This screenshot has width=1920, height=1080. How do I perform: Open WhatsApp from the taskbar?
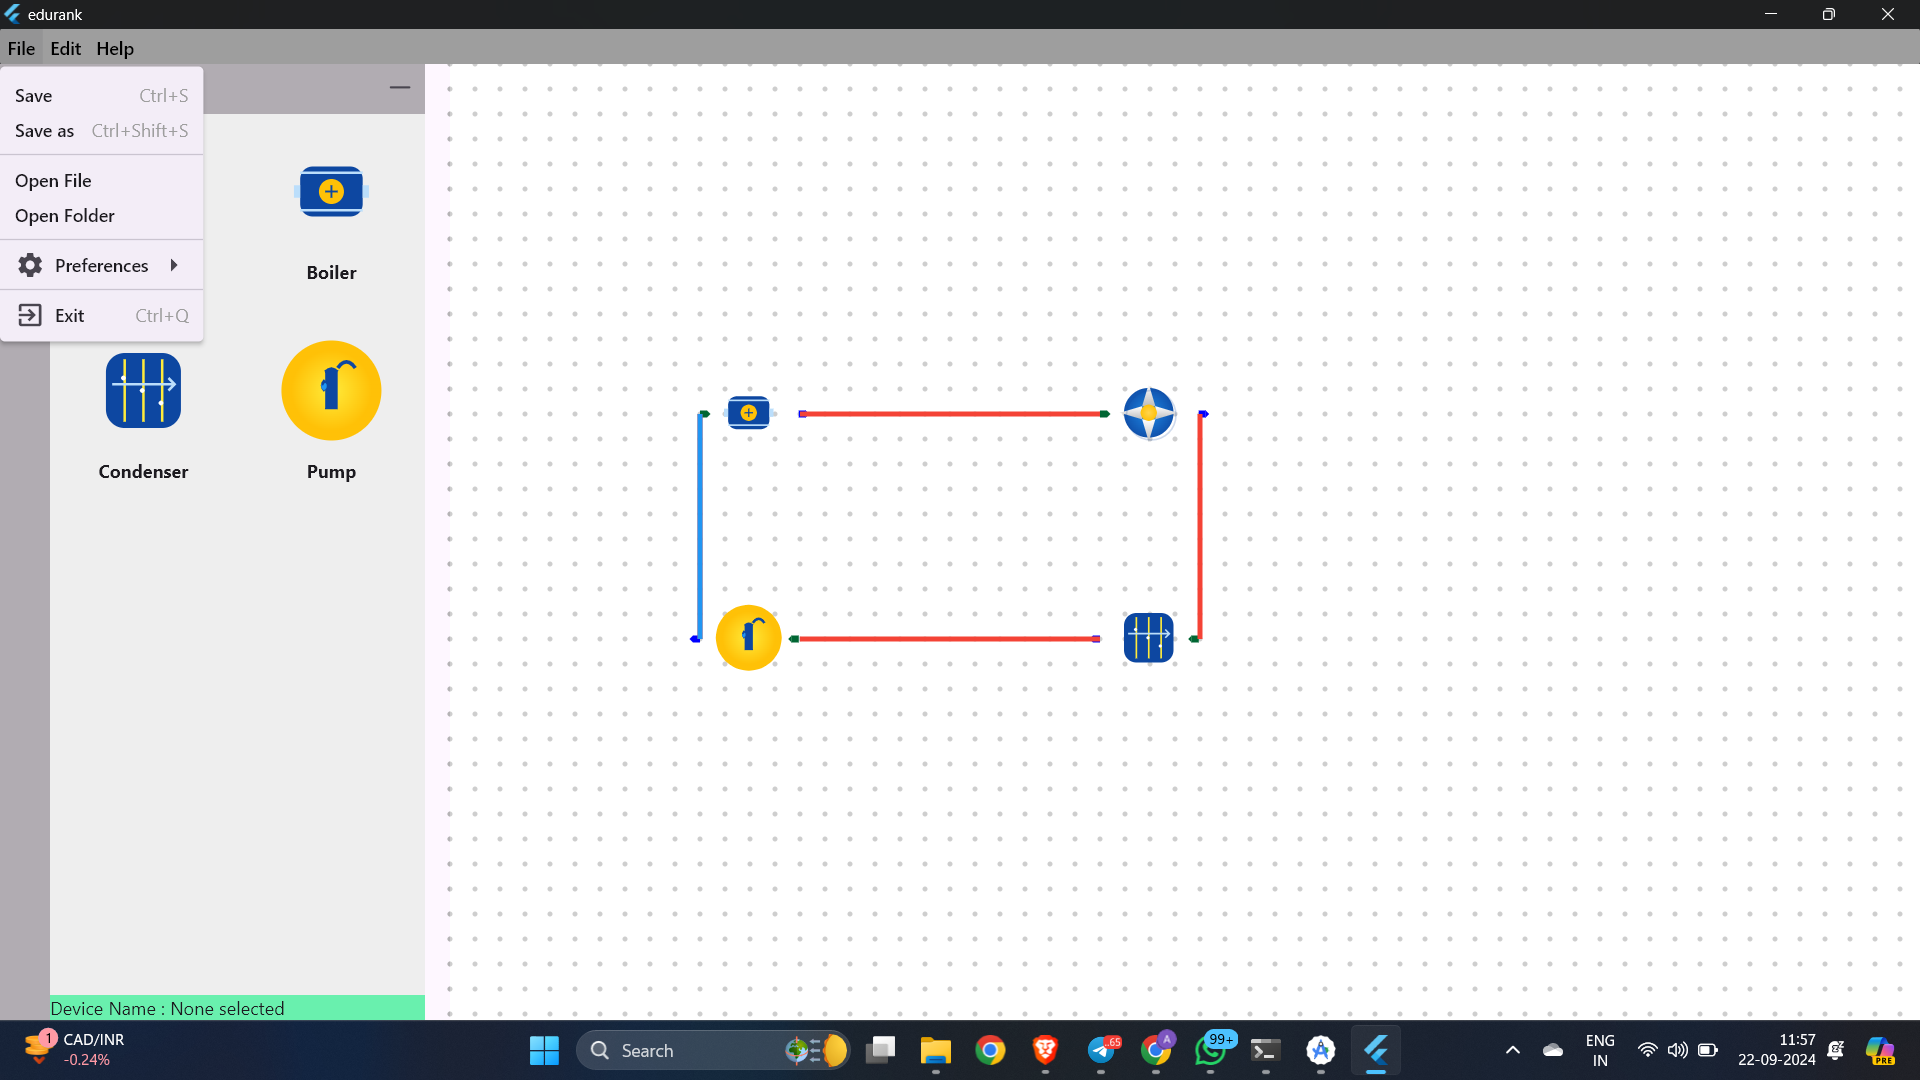click(x=1211, y=1050)
